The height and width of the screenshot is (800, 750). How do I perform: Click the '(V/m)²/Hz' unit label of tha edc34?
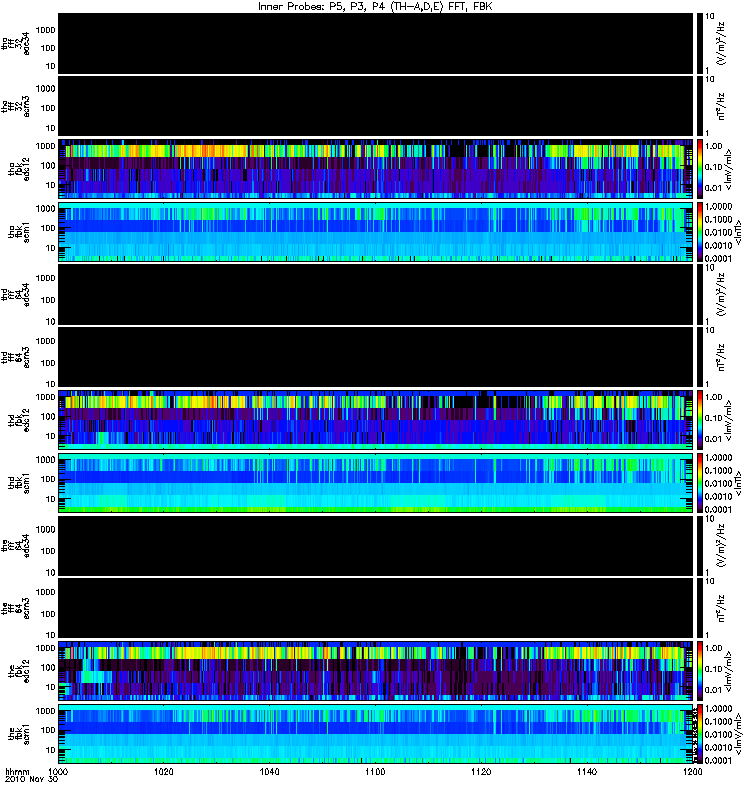[721, 43]
